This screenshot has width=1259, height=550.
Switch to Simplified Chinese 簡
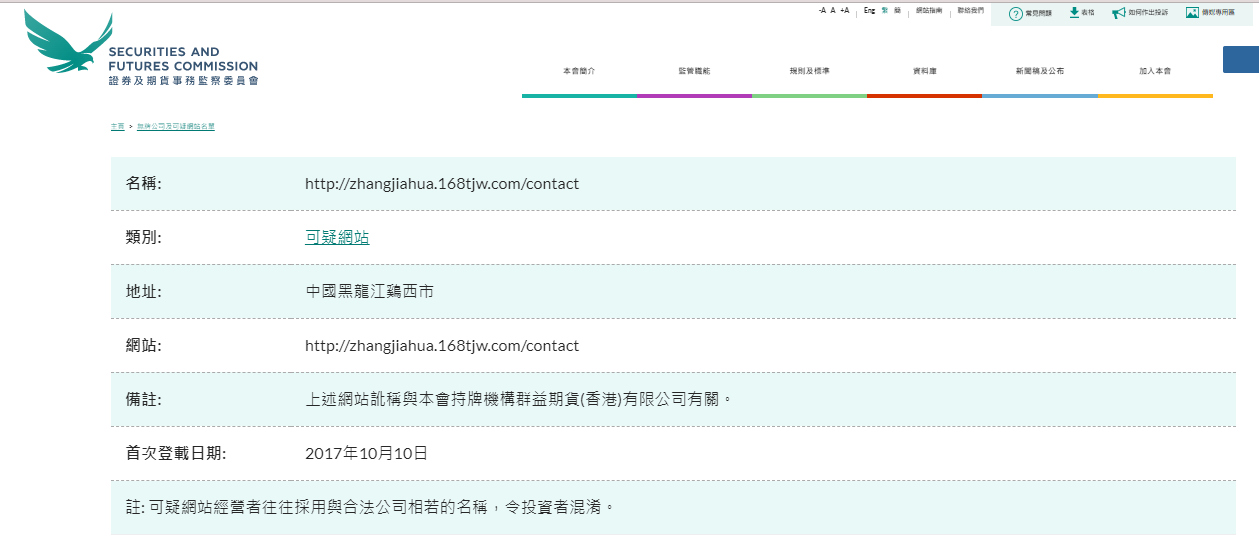897,10
